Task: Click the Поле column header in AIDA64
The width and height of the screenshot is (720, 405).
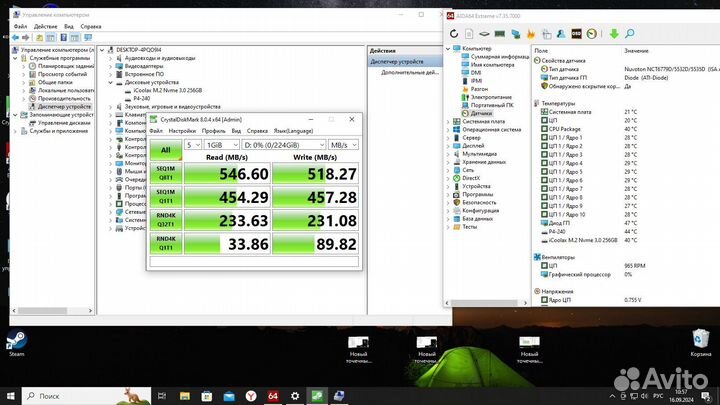Action: 541,51
